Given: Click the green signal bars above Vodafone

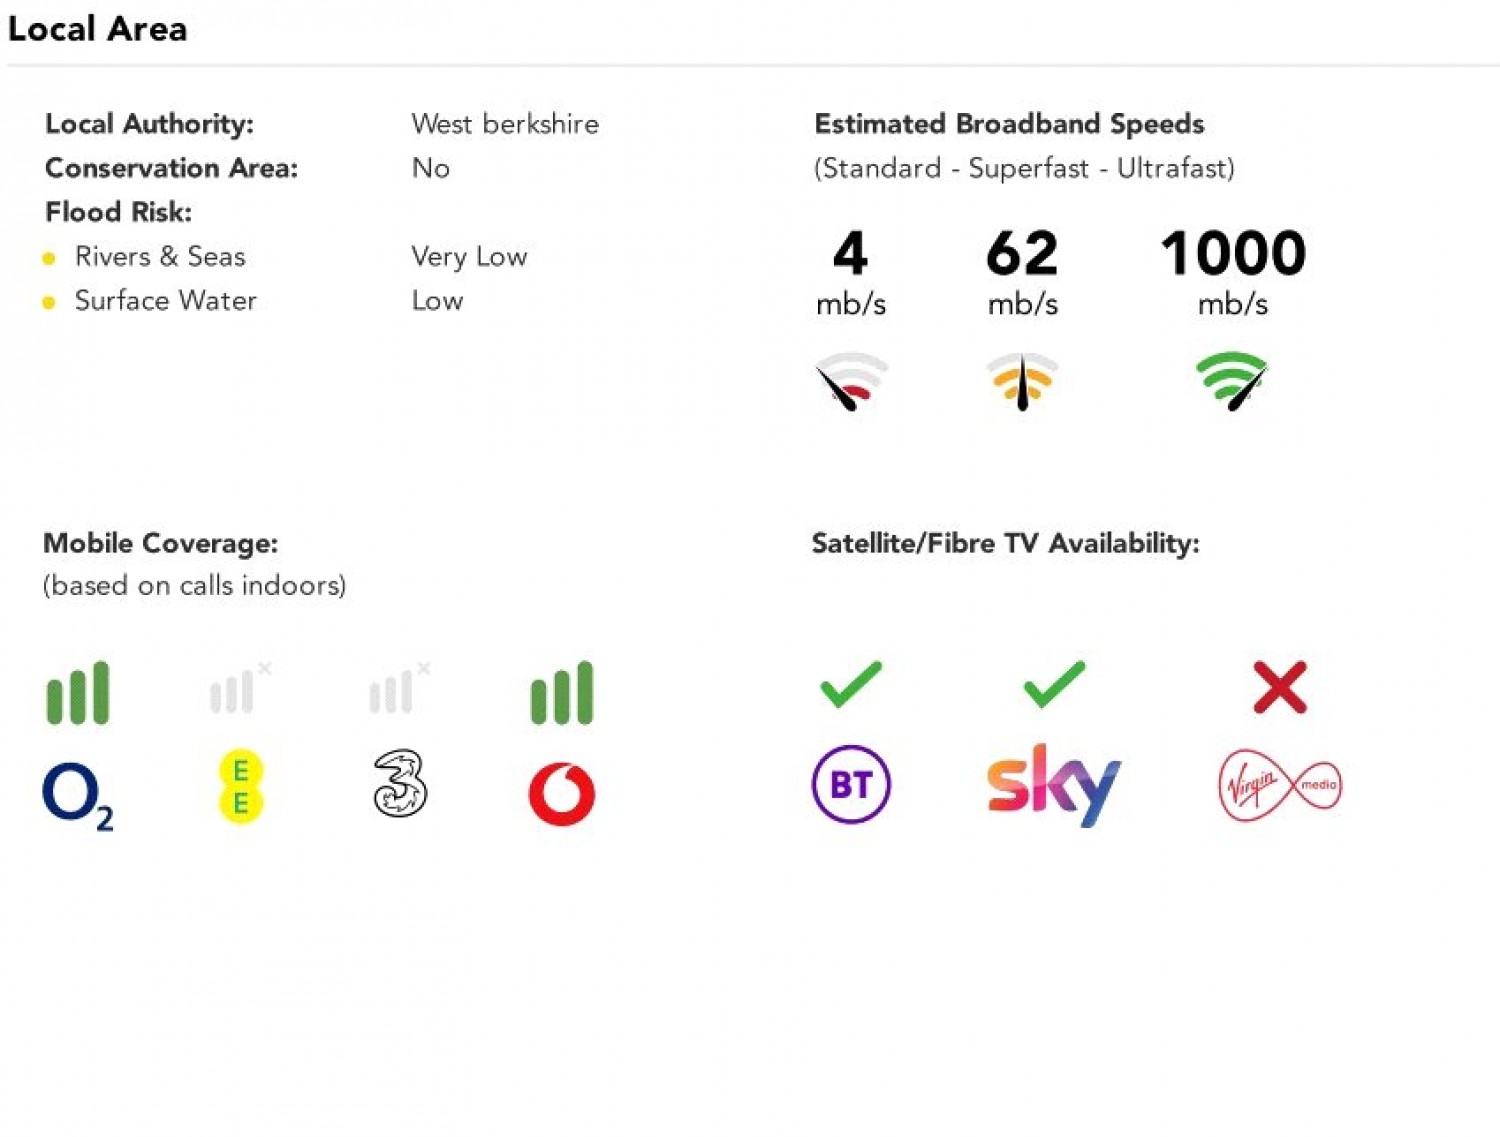Looking at the screenshot, I should [x=562, y=692].
